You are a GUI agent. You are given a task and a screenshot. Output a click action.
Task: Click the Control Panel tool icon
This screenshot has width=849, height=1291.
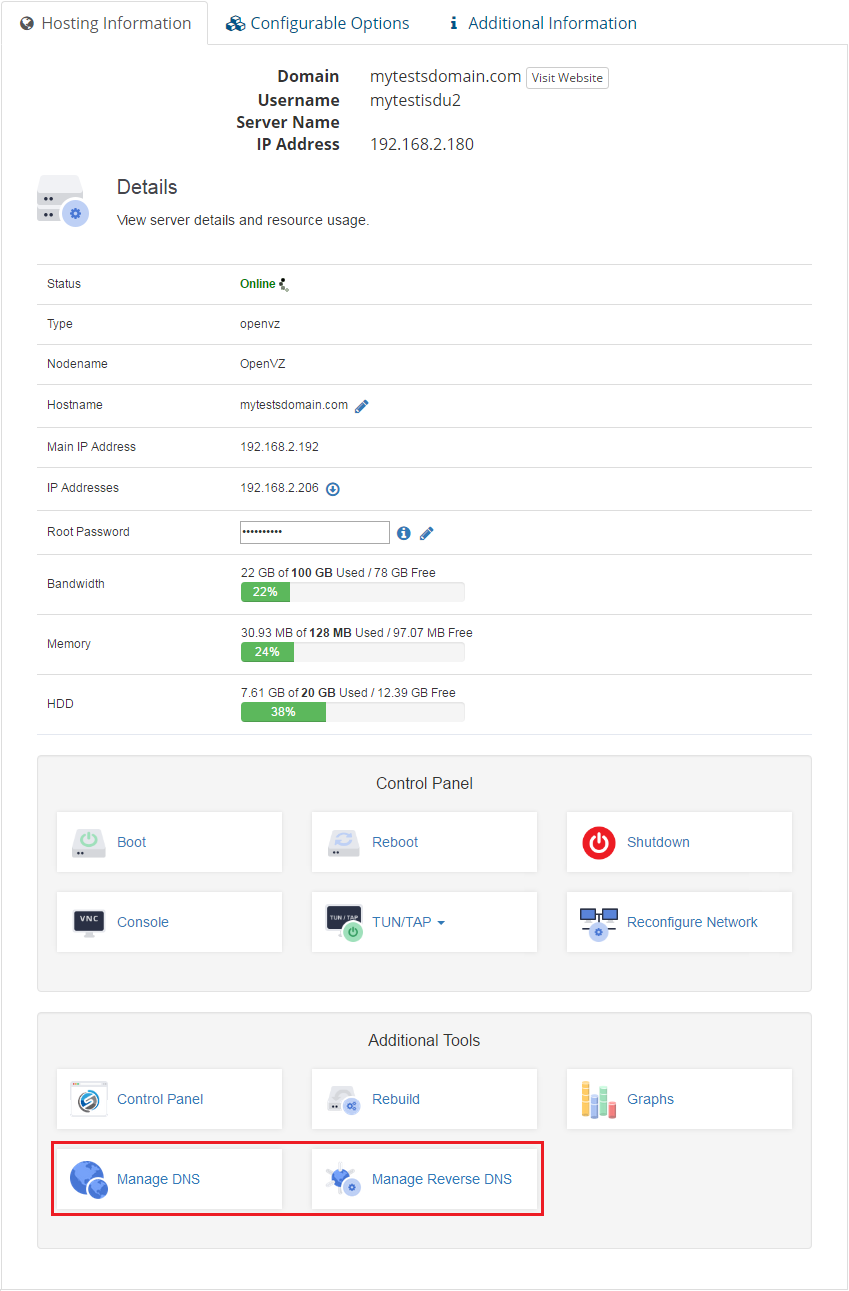(x=89, y=1099)
